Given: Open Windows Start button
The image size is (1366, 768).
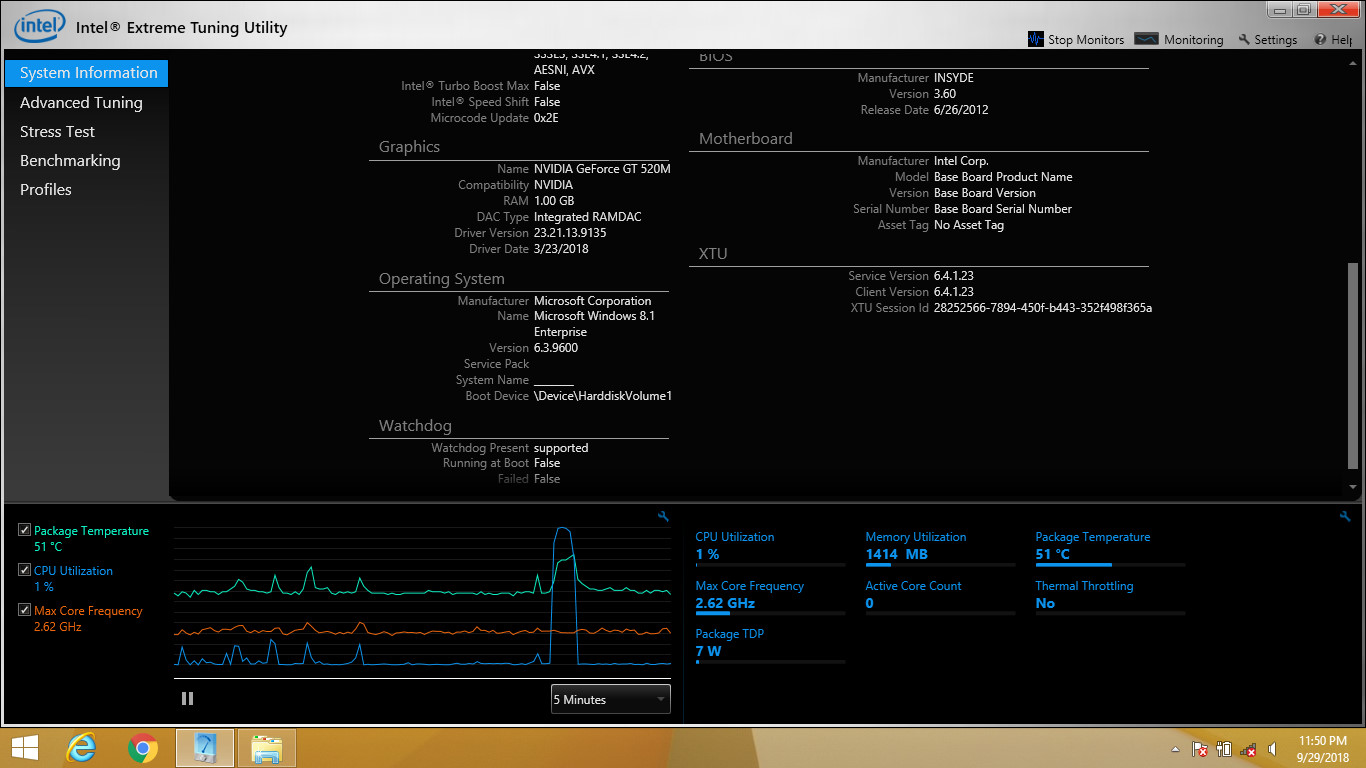Looking at the screenshot, I should [x=24, y=748].
